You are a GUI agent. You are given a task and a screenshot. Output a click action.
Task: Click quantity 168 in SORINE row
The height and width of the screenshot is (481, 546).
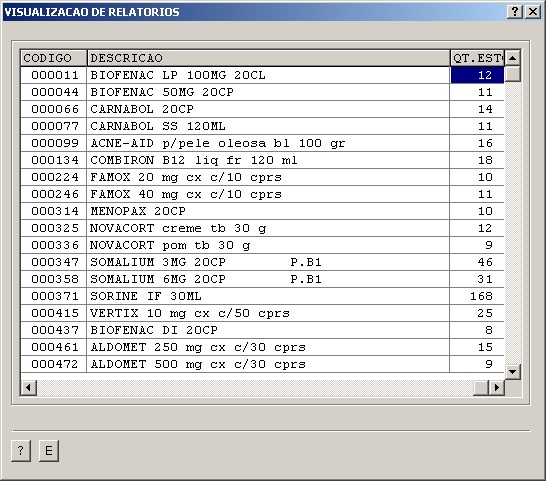click(477, 296)
